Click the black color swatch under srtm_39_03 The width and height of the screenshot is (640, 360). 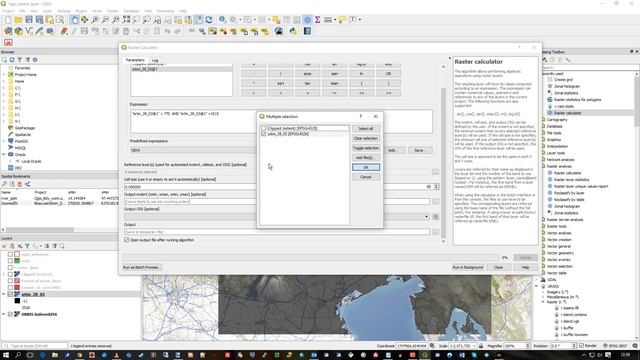[x=17, y=301]
